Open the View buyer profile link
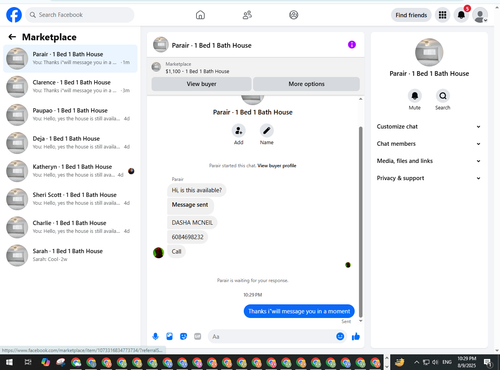 coord(277,166)
